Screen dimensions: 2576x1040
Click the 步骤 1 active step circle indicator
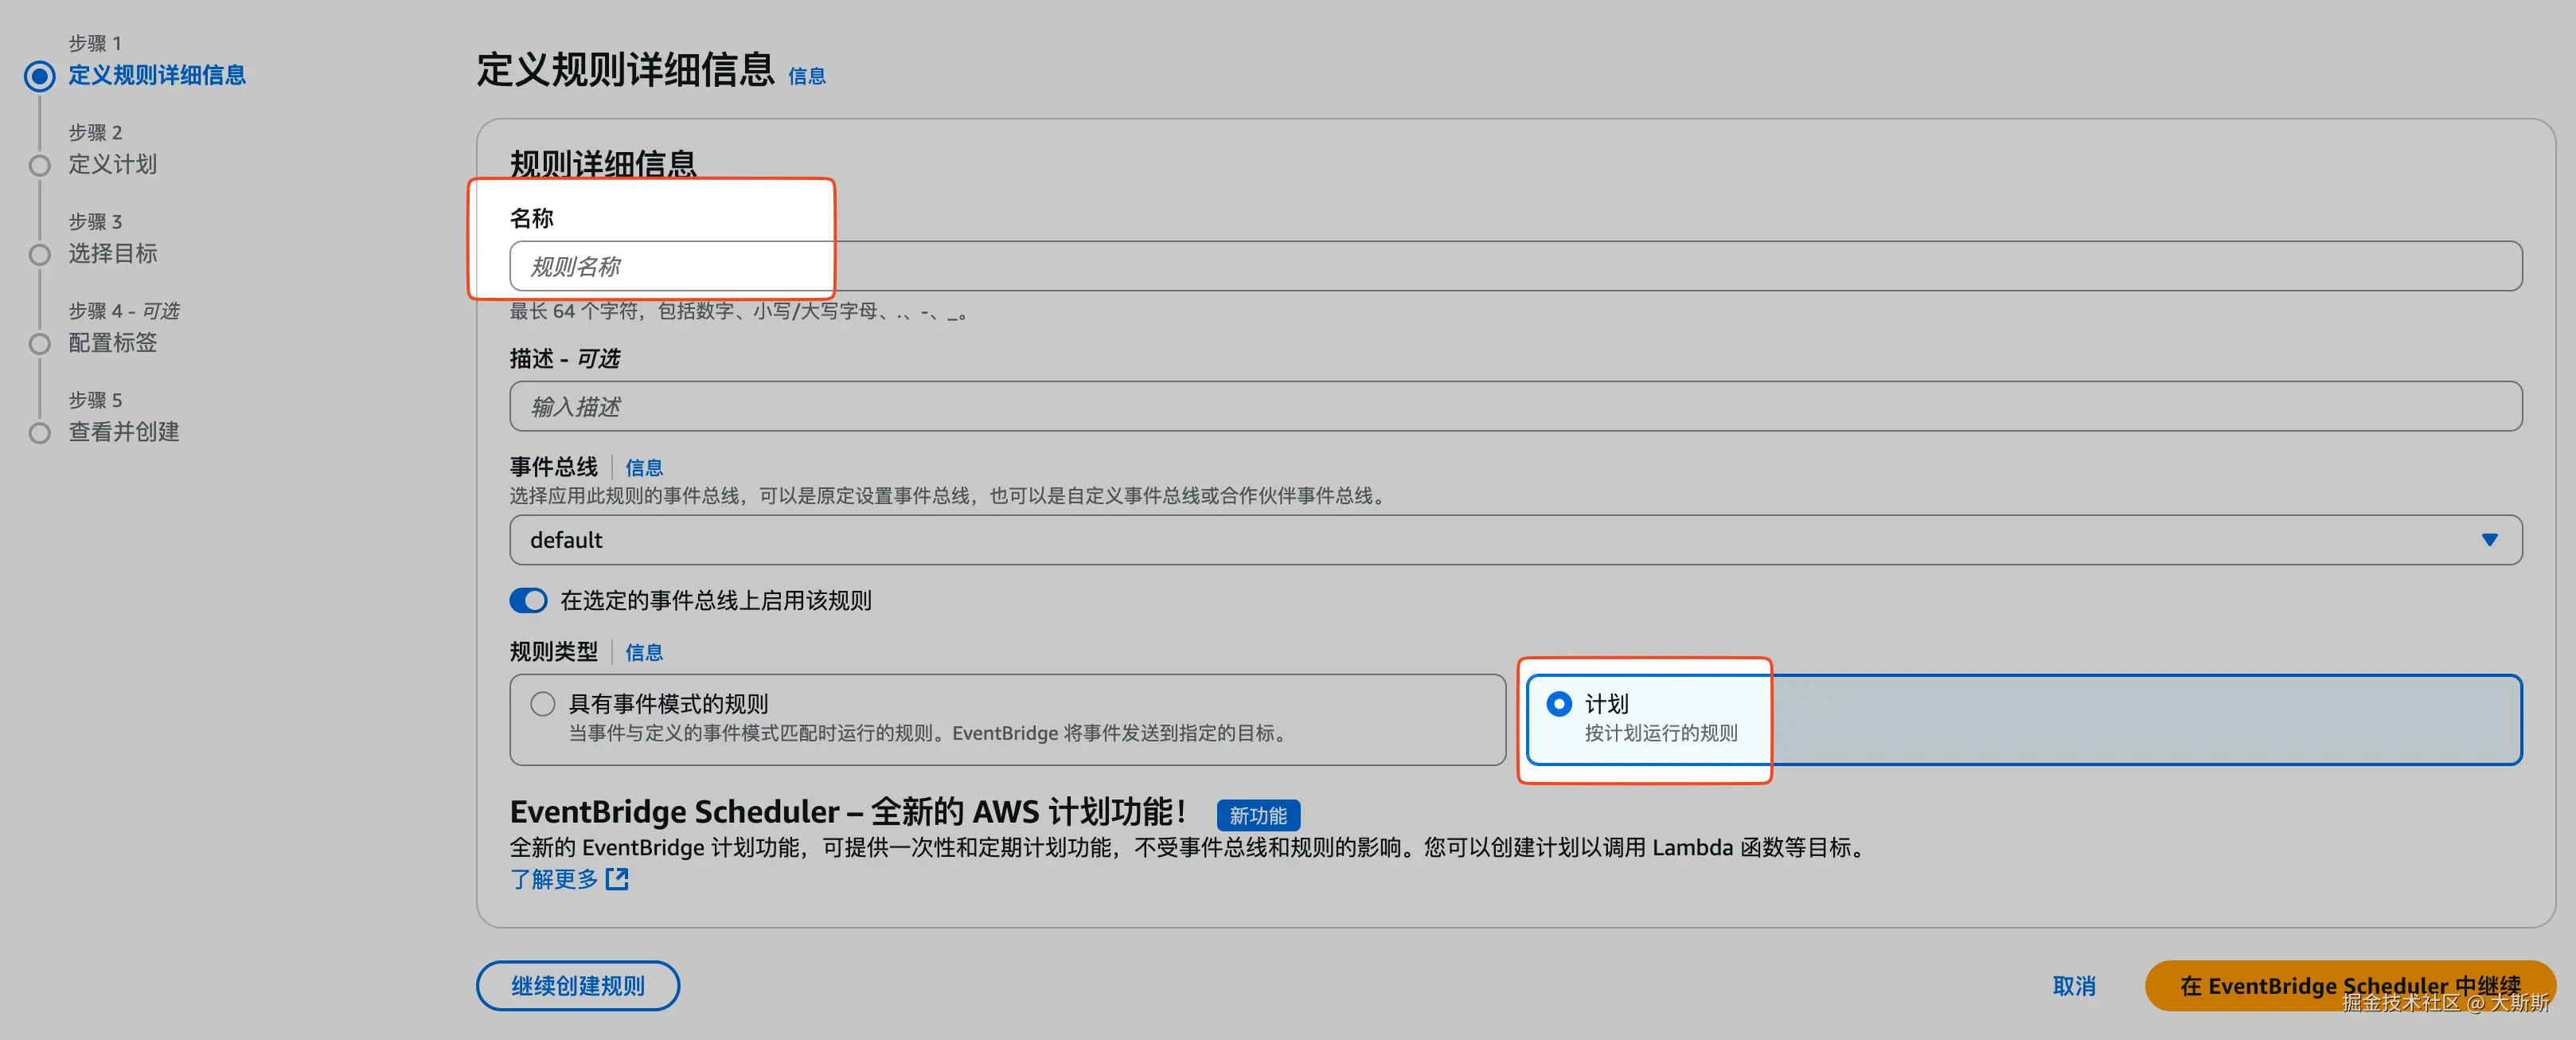pyautogui.click(x=40, y=76)
